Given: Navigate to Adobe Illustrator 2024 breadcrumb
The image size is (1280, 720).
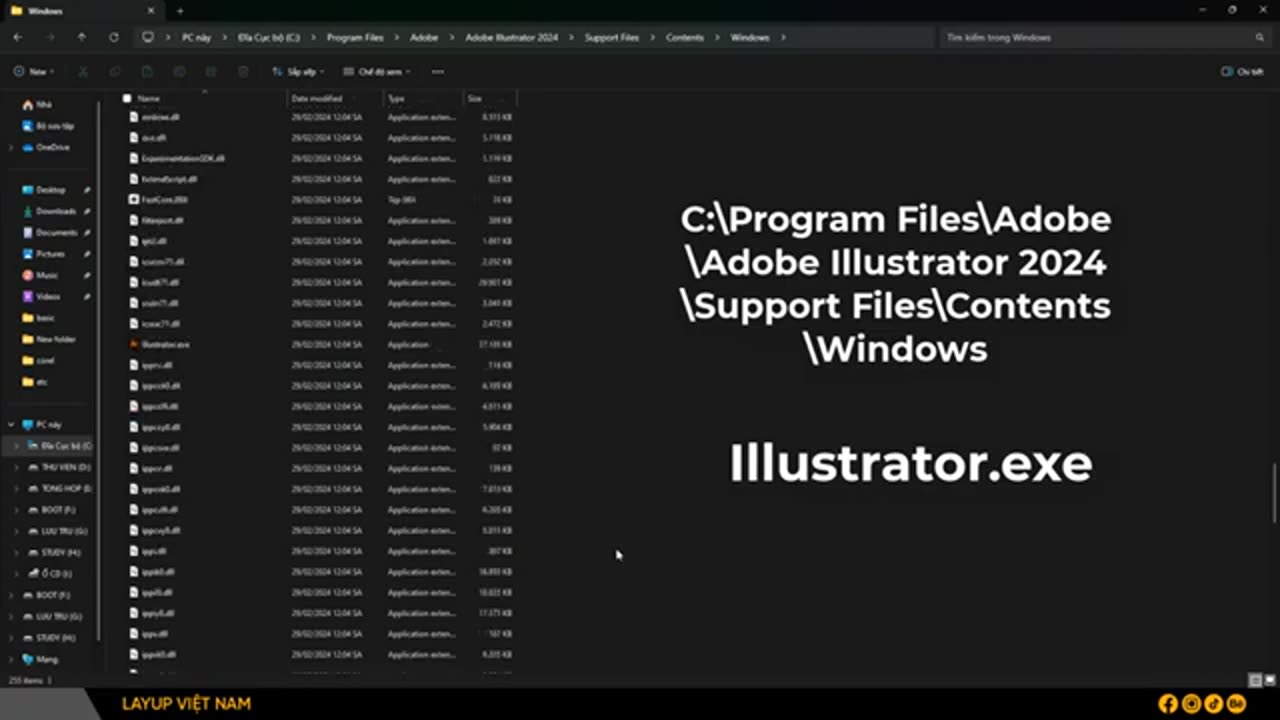Looking at the screenshot, I should (511, 37).
